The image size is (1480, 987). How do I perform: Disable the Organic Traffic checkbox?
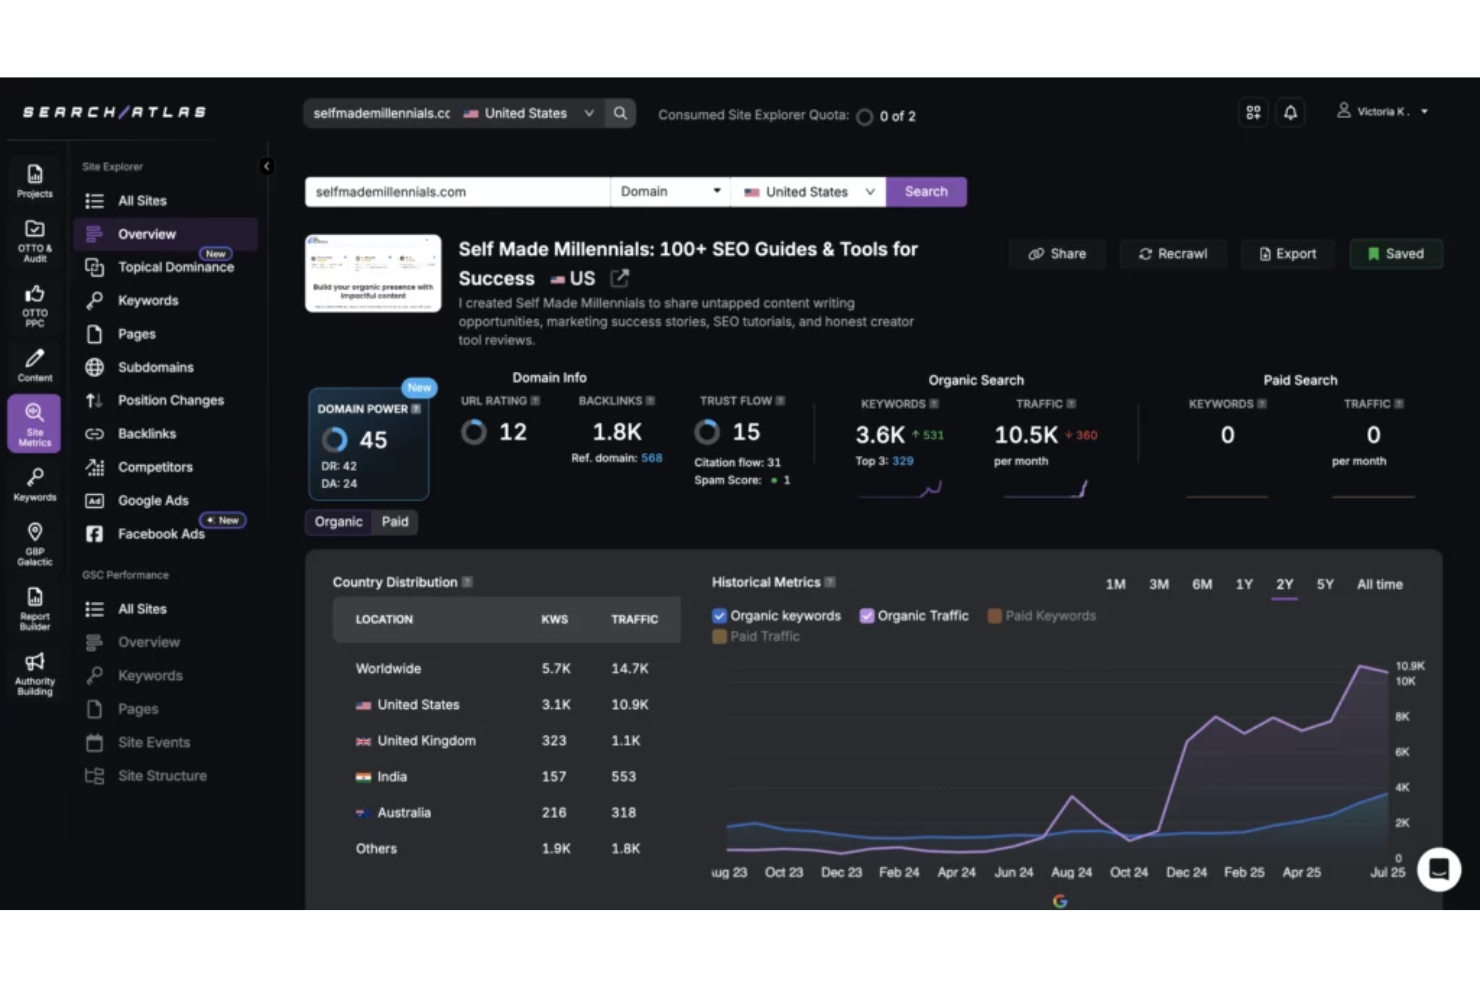[867, 615]
